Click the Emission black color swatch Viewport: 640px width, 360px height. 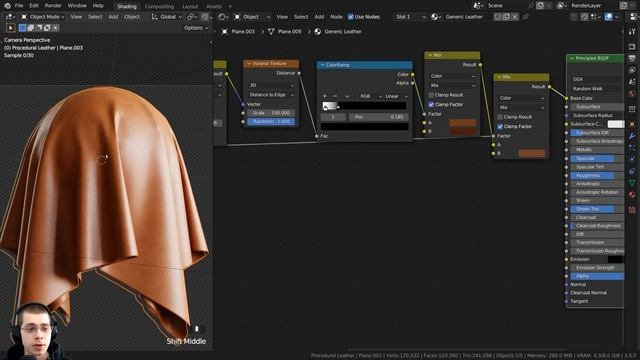(x=616, y=259)
